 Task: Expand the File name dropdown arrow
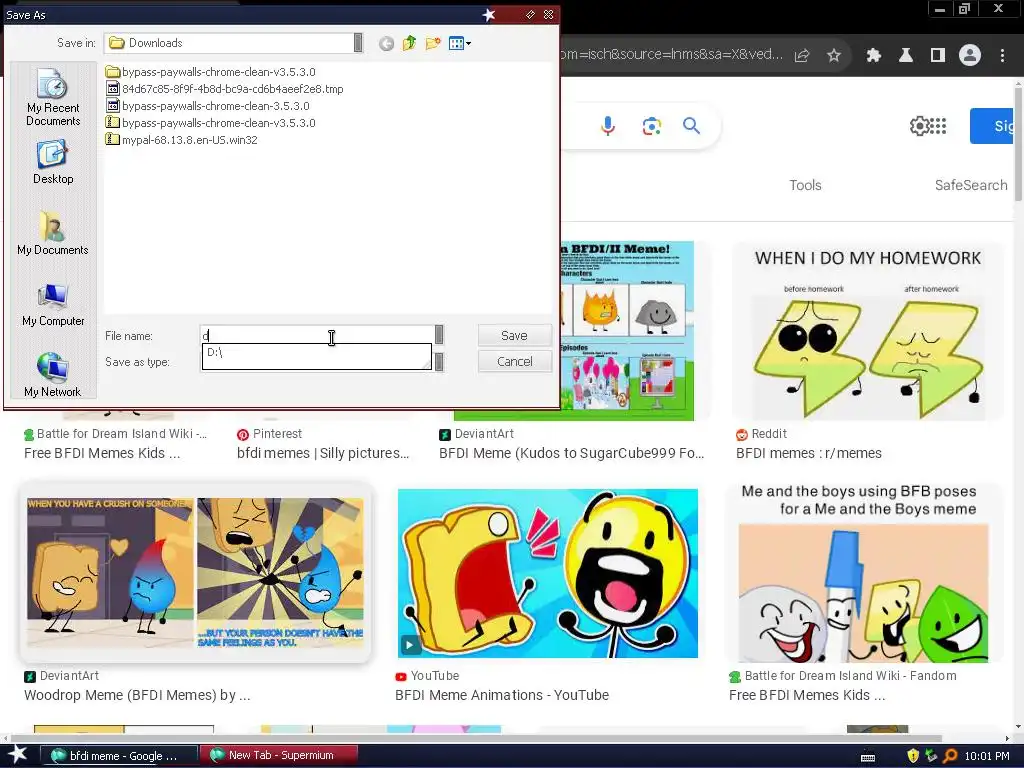pos(439,335)
